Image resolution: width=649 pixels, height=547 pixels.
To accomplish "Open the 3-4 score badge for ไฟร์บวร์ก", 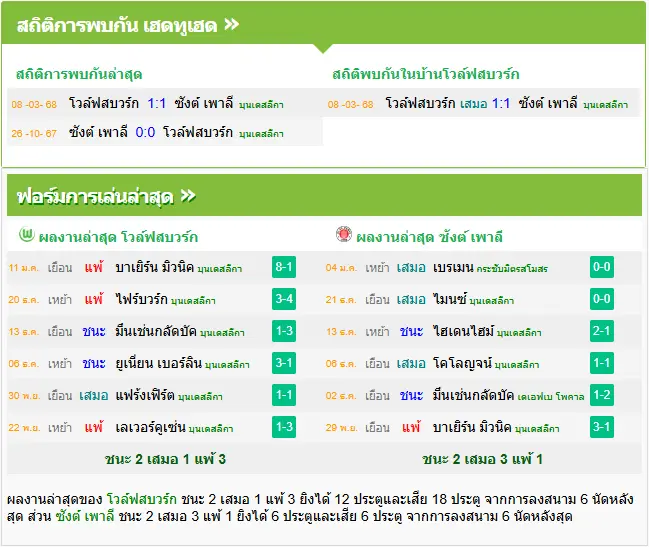I will [284, 299].
